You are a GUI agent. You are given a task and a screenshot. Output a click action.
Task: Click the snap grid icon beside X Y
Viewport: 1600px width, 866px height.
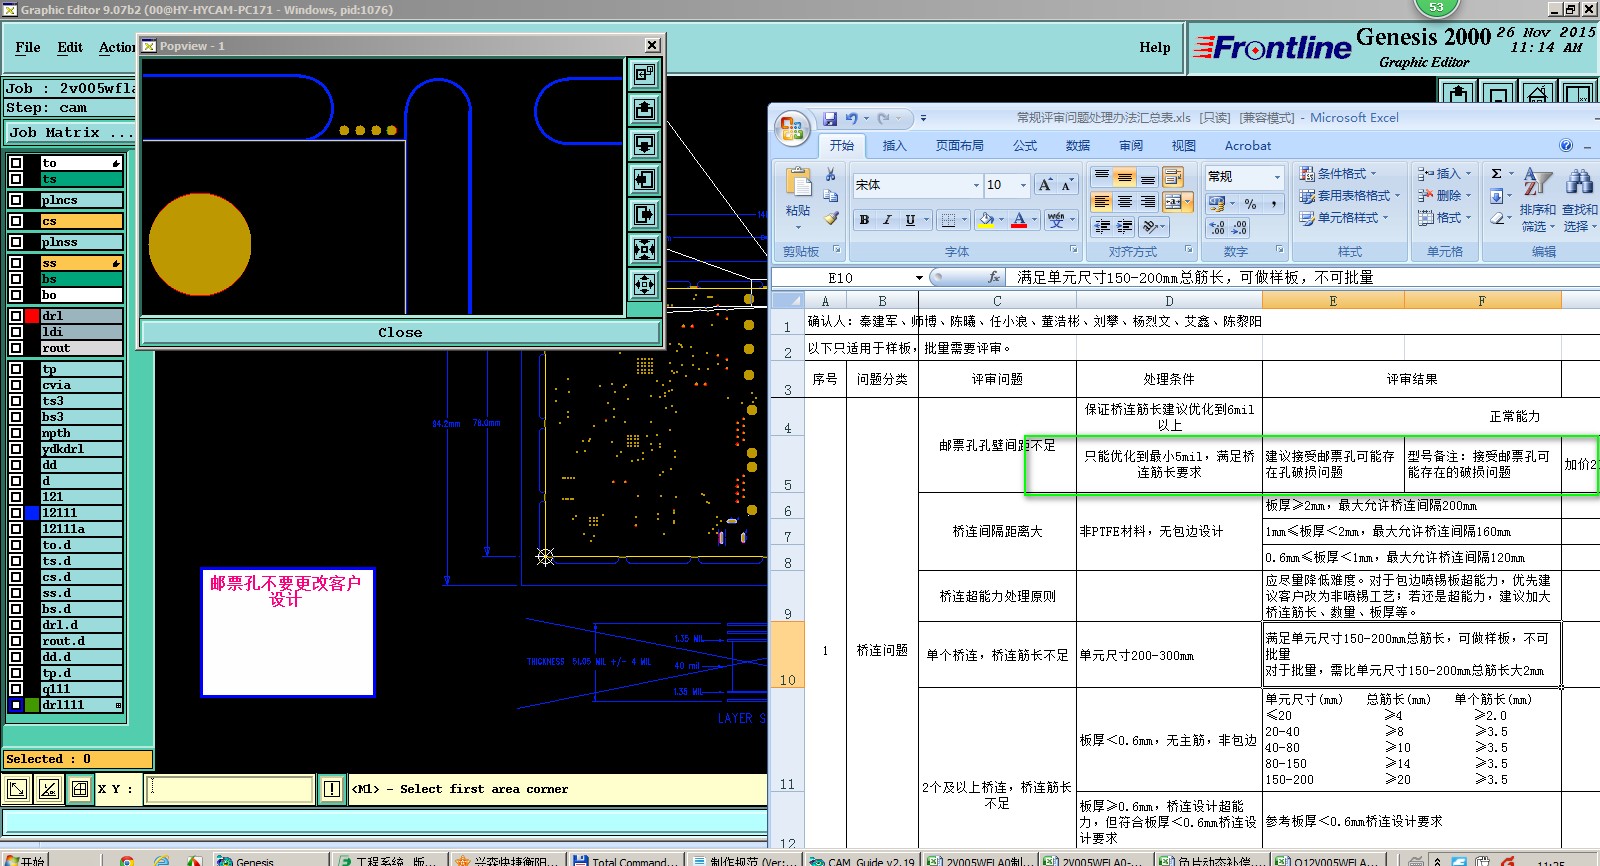pos(80,789)
